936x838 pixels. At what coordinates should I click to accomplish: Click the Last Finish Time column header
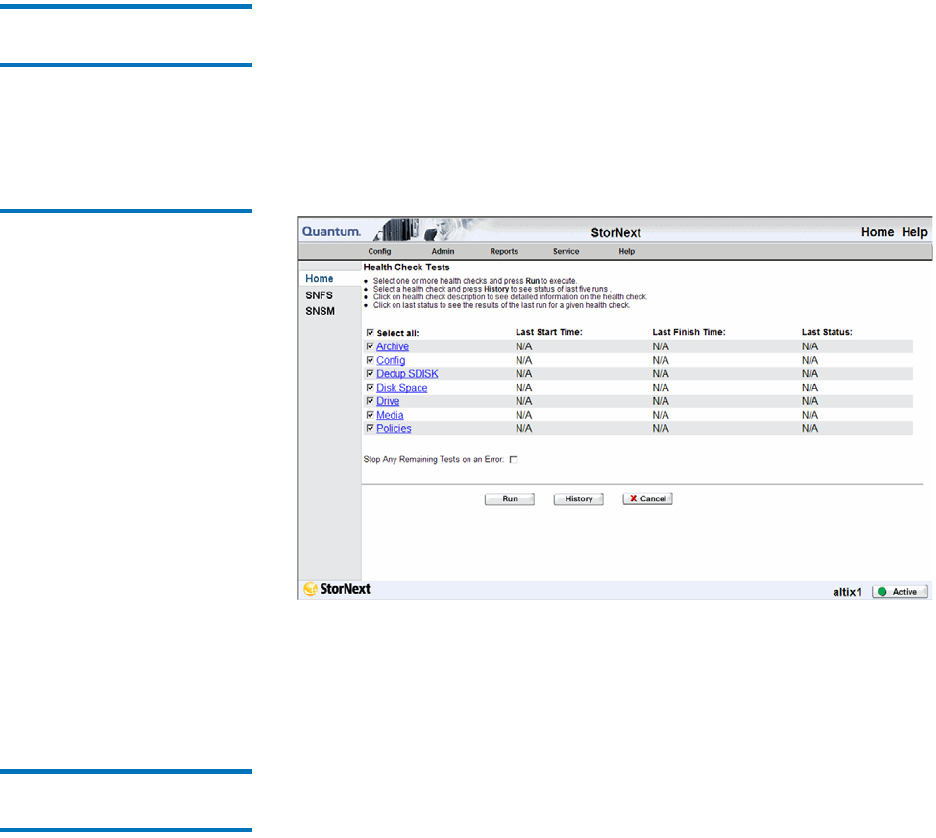pos(689,332)
